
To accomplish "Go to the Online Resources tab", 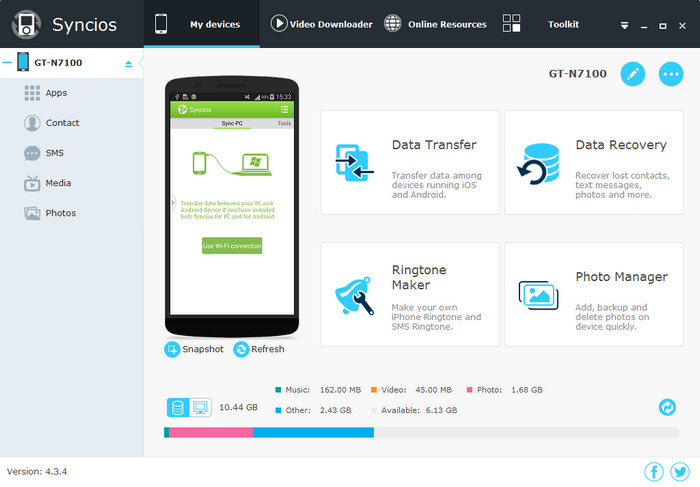I will pos(435,24).
